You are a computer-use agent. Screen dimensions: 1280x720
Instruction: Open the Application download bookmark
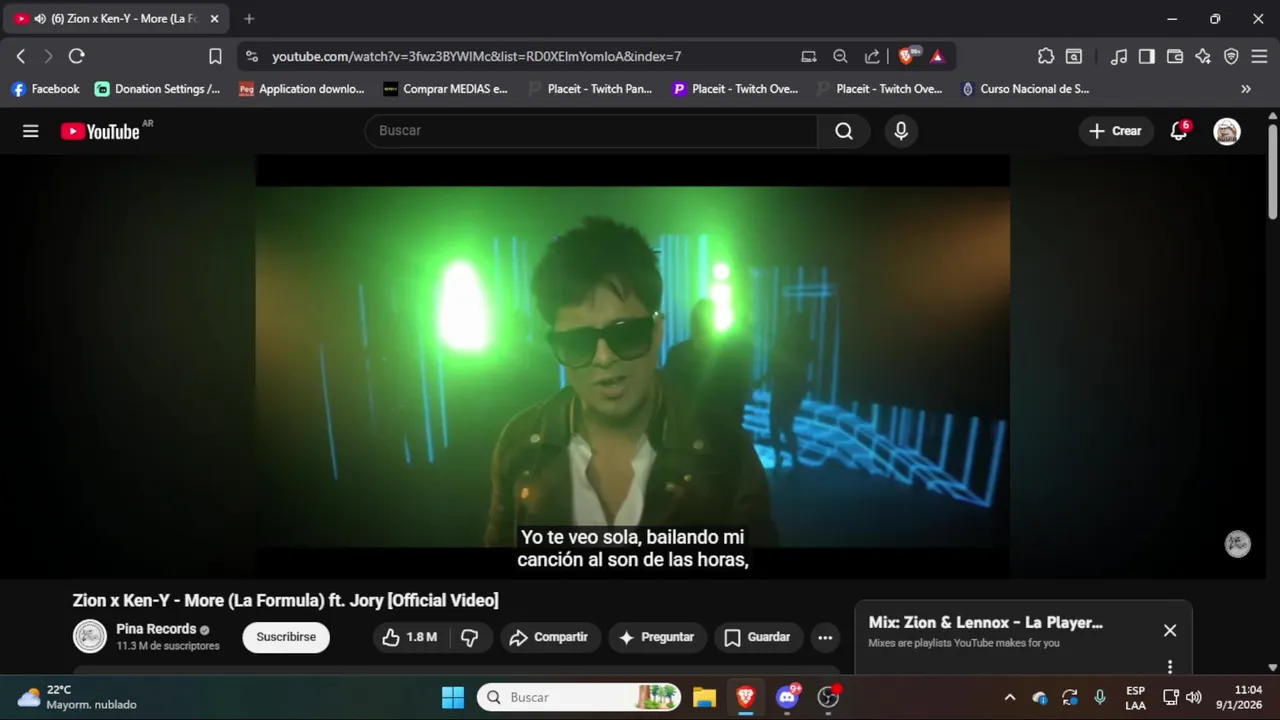tap(302, 89)
